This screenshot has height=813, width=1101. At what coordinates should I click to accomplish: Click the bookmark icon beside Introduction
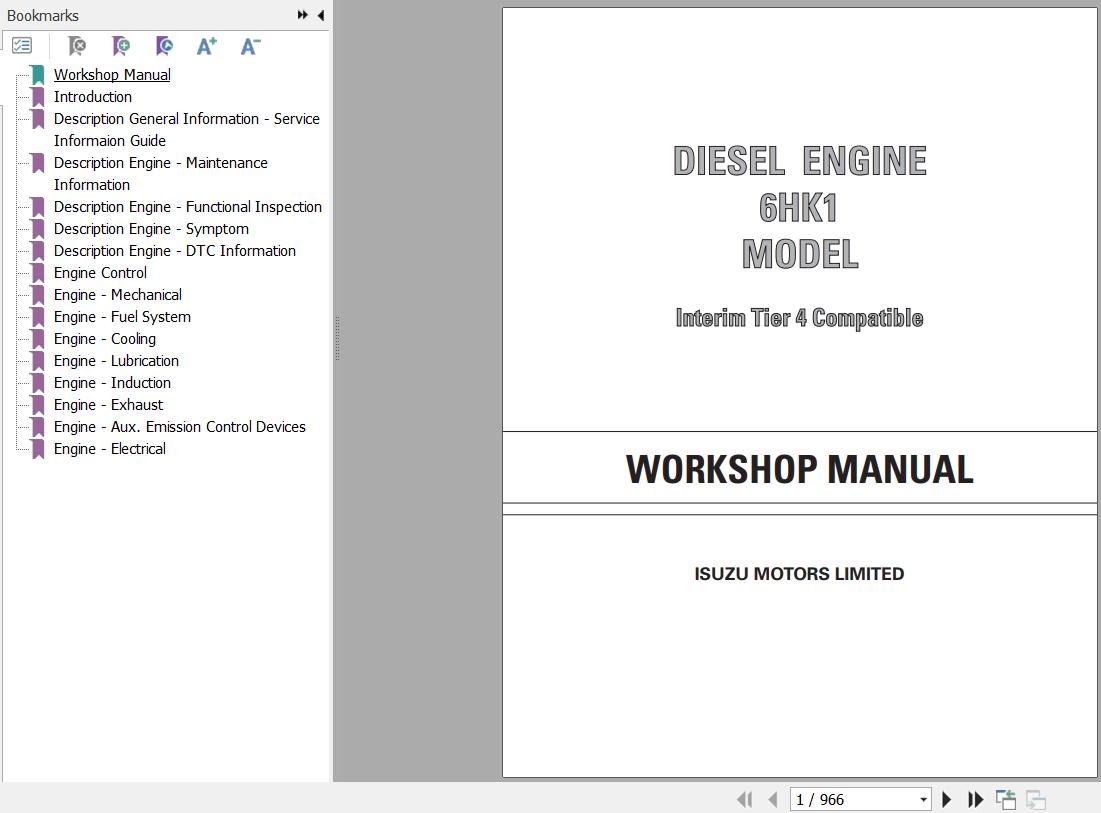[x=38, y=97]
